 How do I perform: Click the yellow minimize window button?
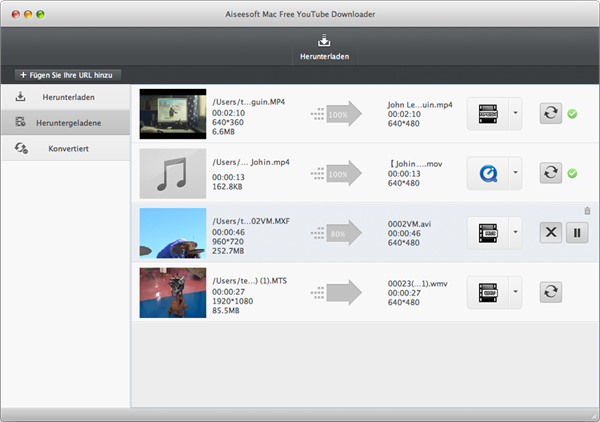pos(28,15)
